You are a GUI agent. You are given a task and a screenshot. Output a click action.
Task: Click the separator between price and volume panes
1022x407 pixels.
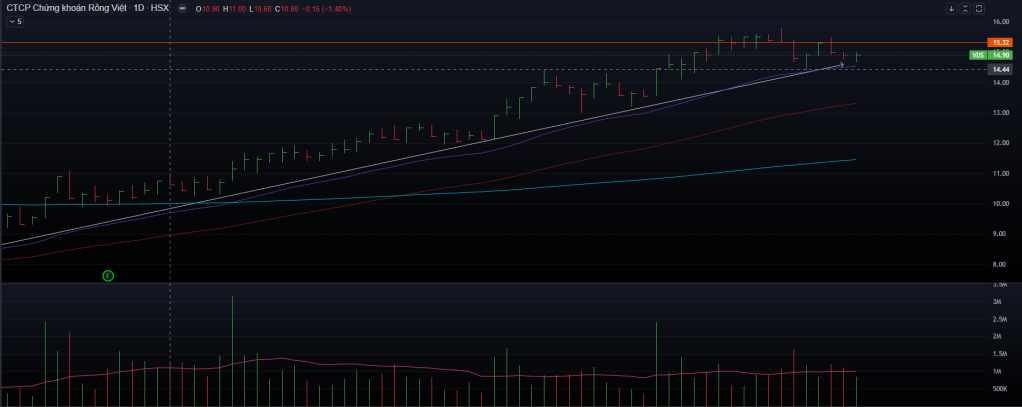point(500,283)
